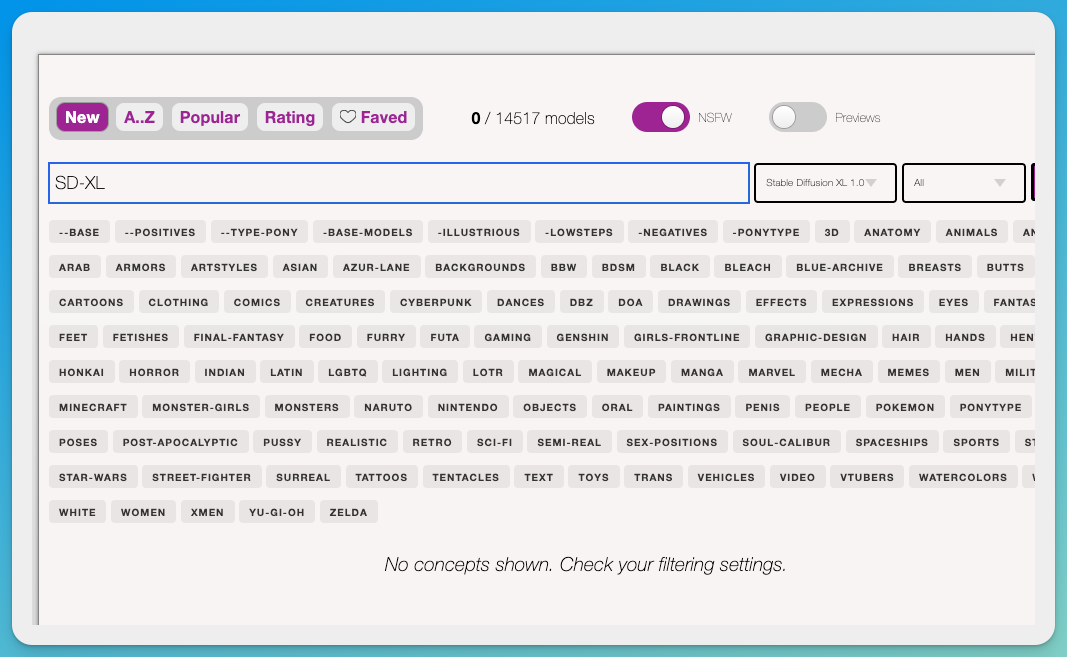Select the ANATOMY tag
Image resolution: width=1067 pixels, height=657 pixels.
(x=892, y=232)
